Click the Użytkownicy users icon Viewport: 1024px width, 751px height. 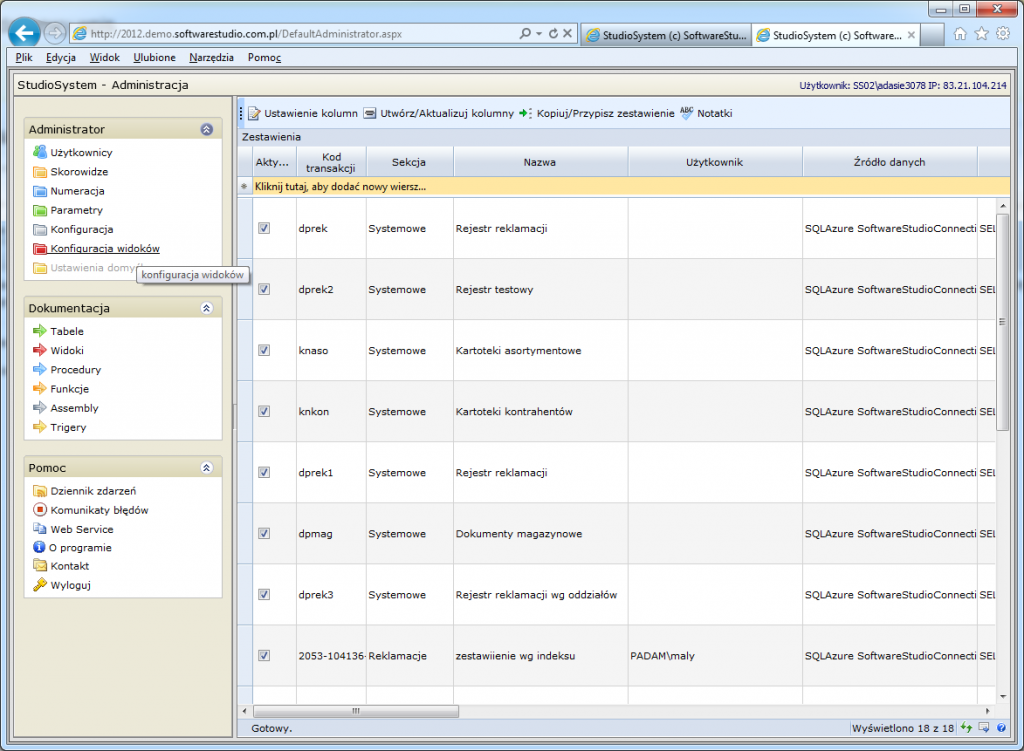coord(40,152)
